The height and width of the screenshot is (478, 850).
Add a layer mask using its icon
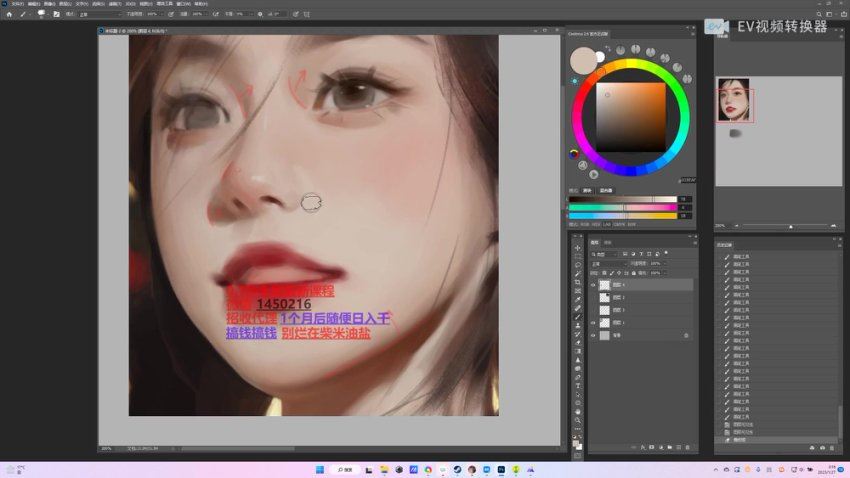[652, 447]
